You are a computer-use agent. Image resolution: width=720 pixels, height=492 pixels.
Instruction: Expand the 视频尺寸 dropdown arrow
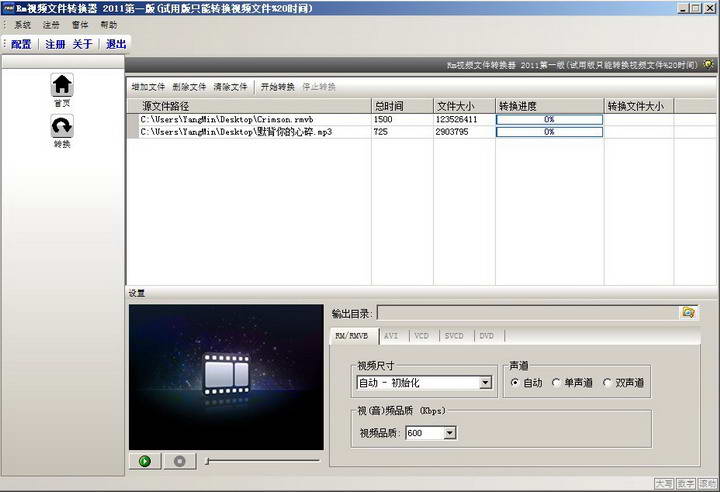coord(485,382)
